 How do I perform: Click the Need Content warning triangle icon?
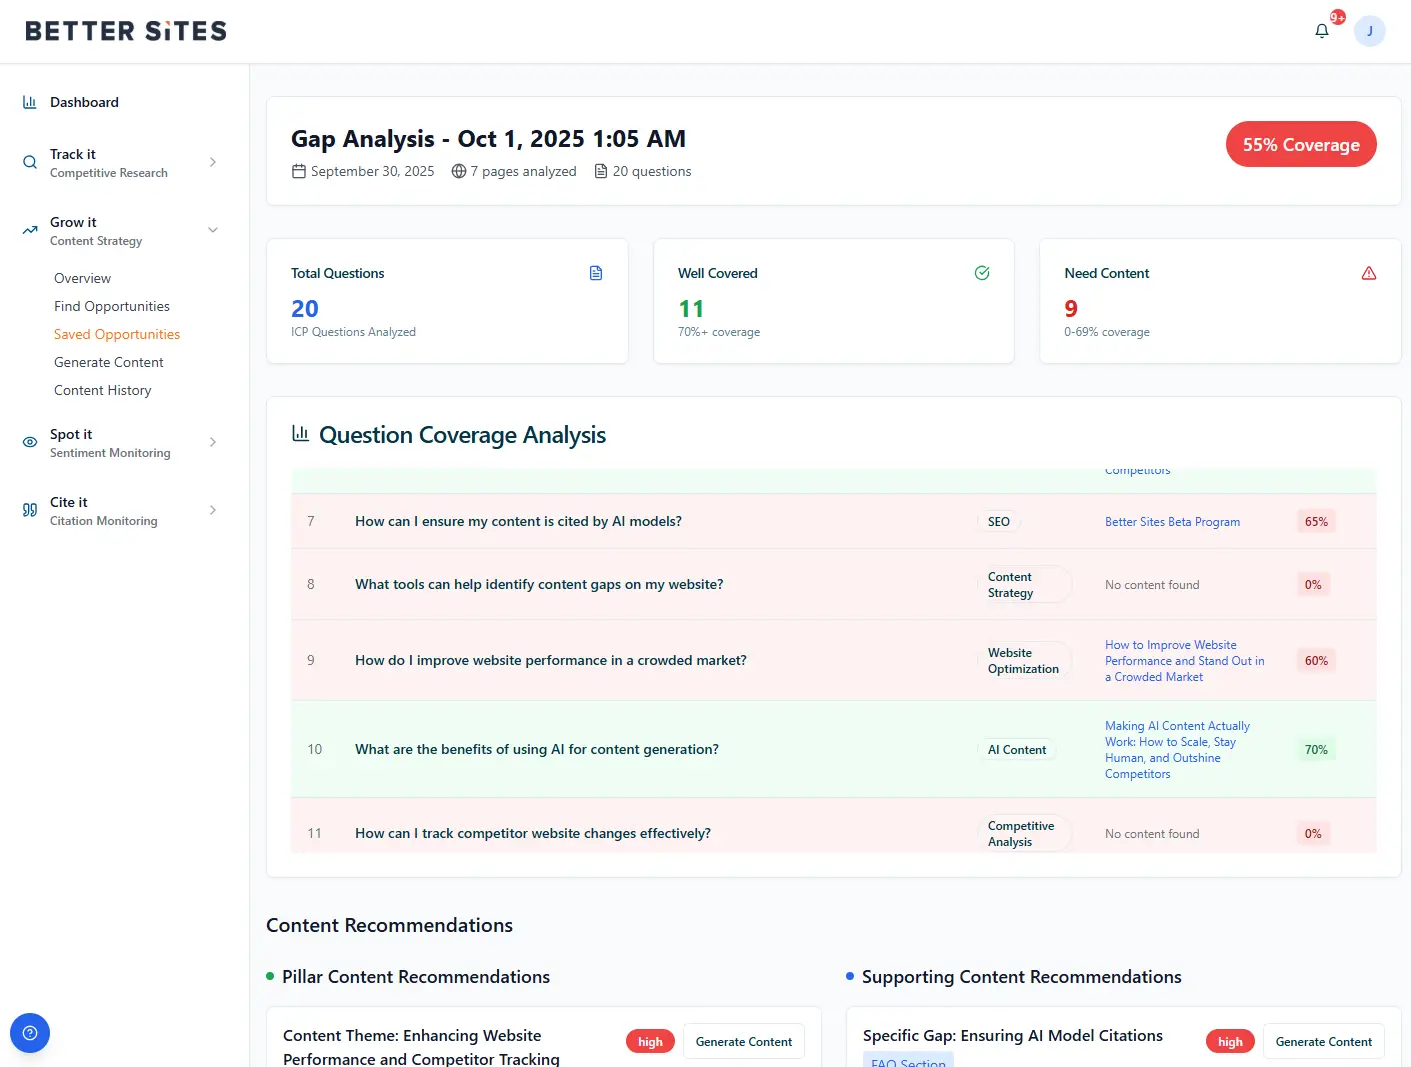click(x=1369, y=273)
